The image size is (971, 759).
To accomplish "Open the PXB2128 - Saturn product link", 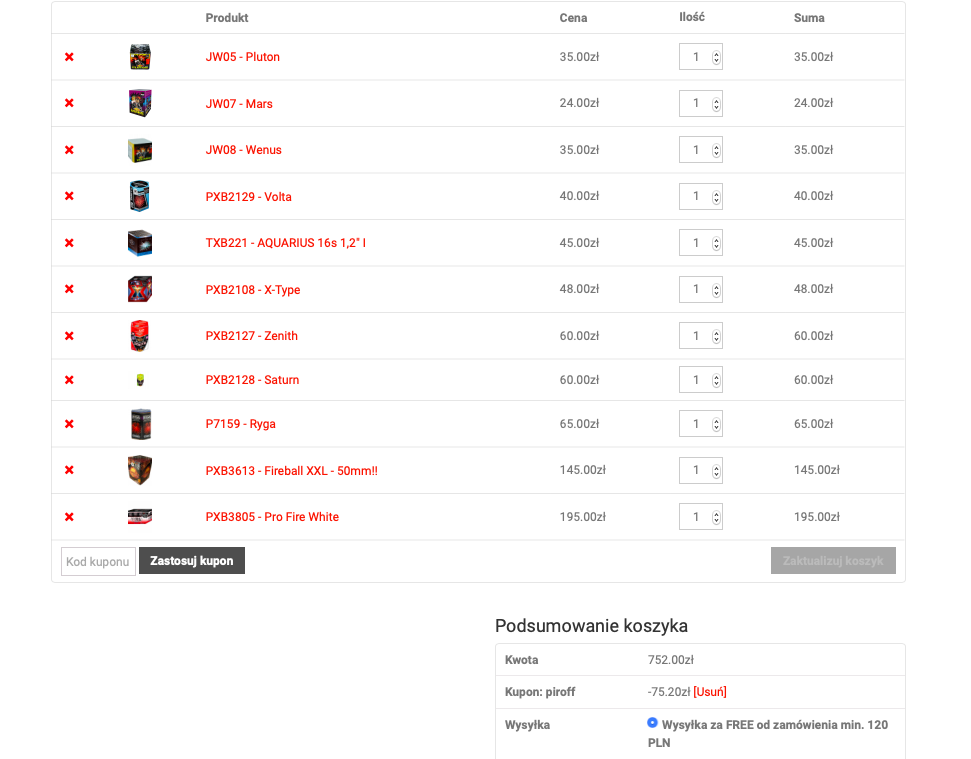I will pyautogui.click(x=252, y=380).
